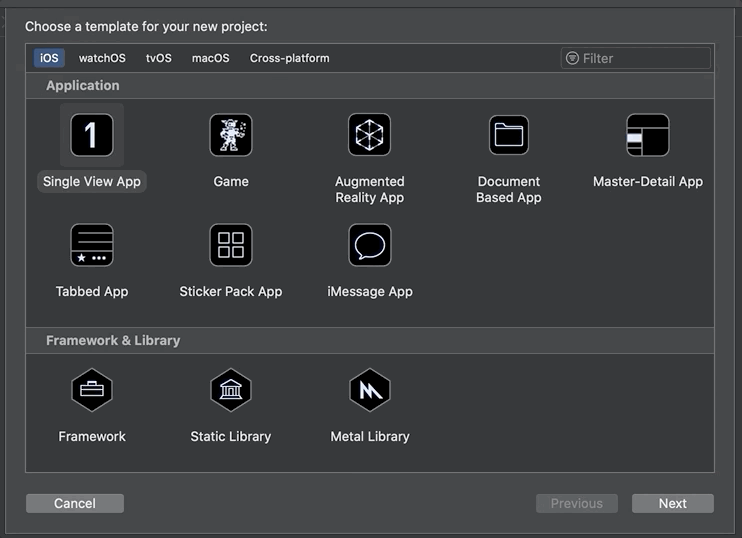Select the iOS platform tab
The image size is (742, 538).
49,58
